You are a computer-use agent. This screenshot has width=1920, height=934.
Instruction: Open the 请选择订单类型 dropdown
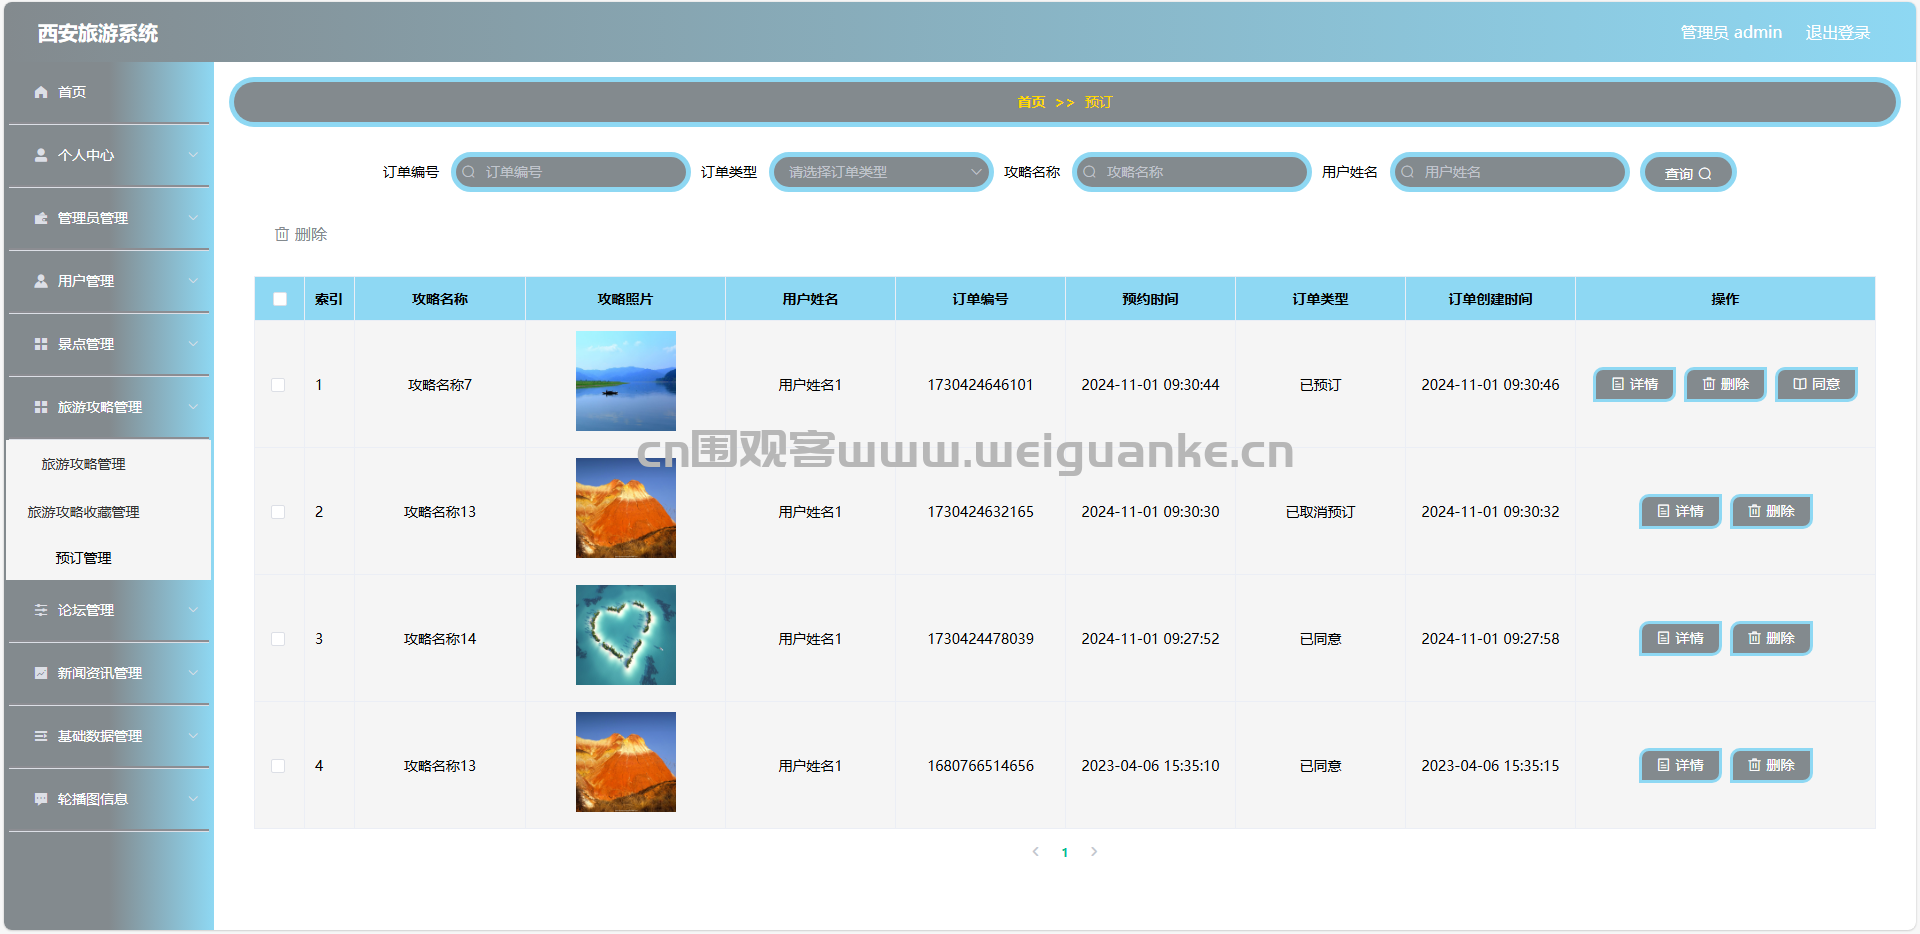click(x=881, y=172)
